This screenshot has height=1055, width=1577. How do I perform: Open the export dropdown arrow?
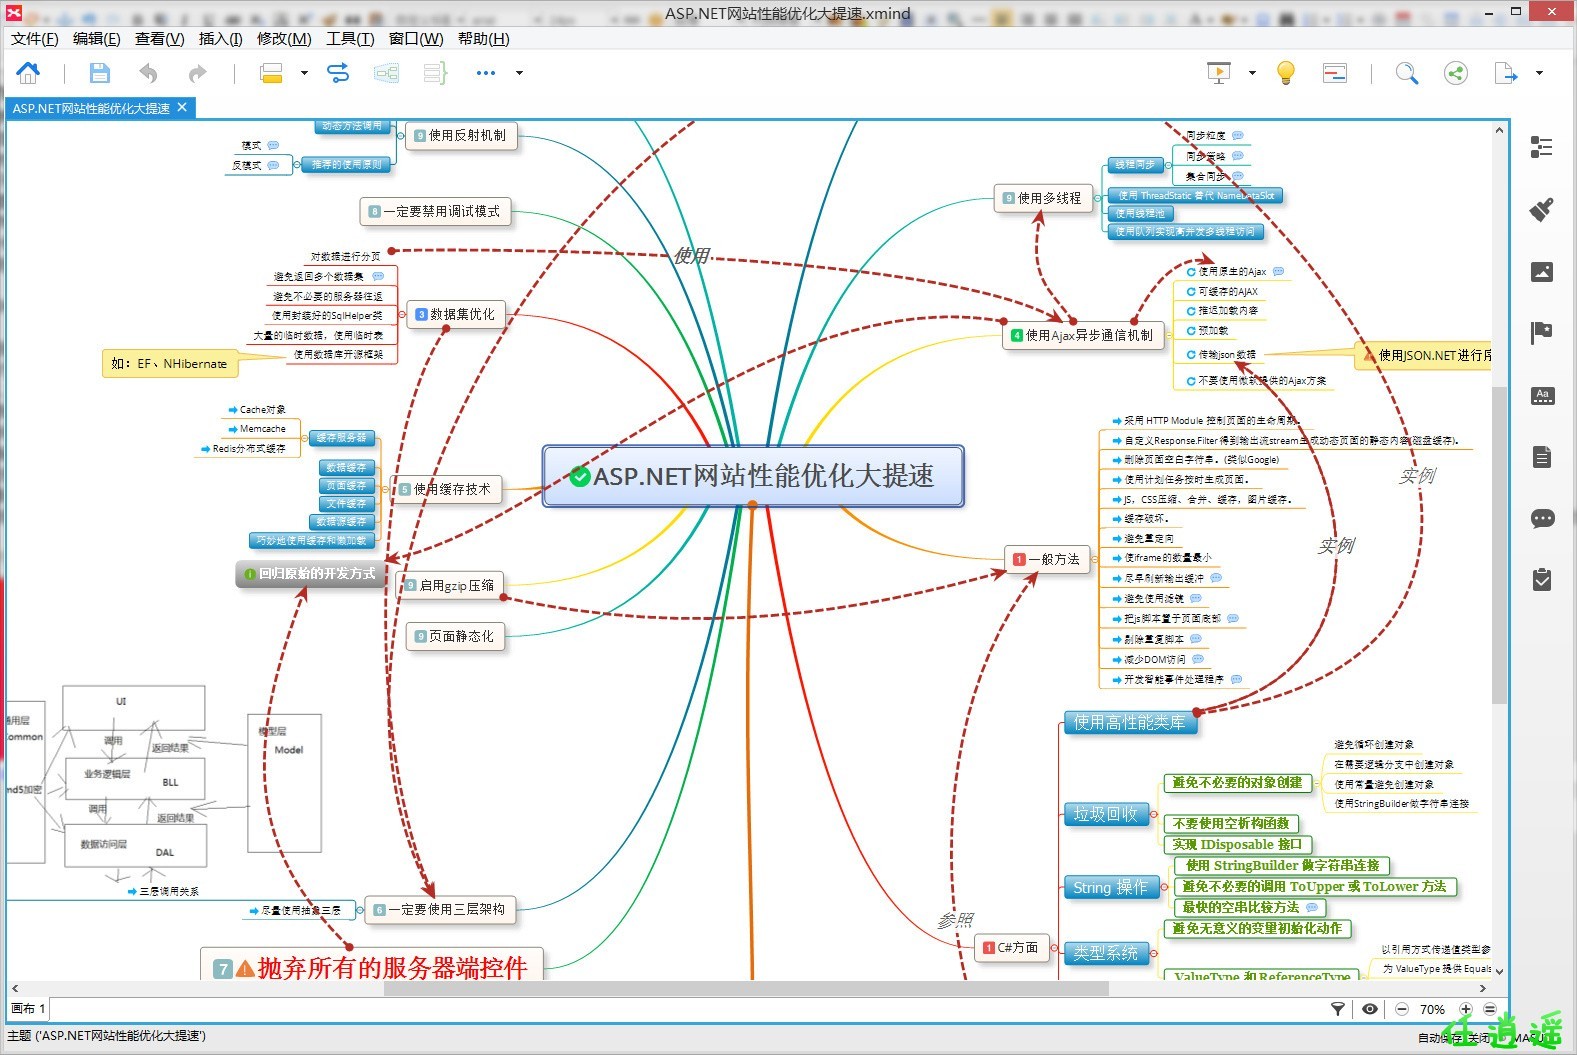pos(1539,72)
